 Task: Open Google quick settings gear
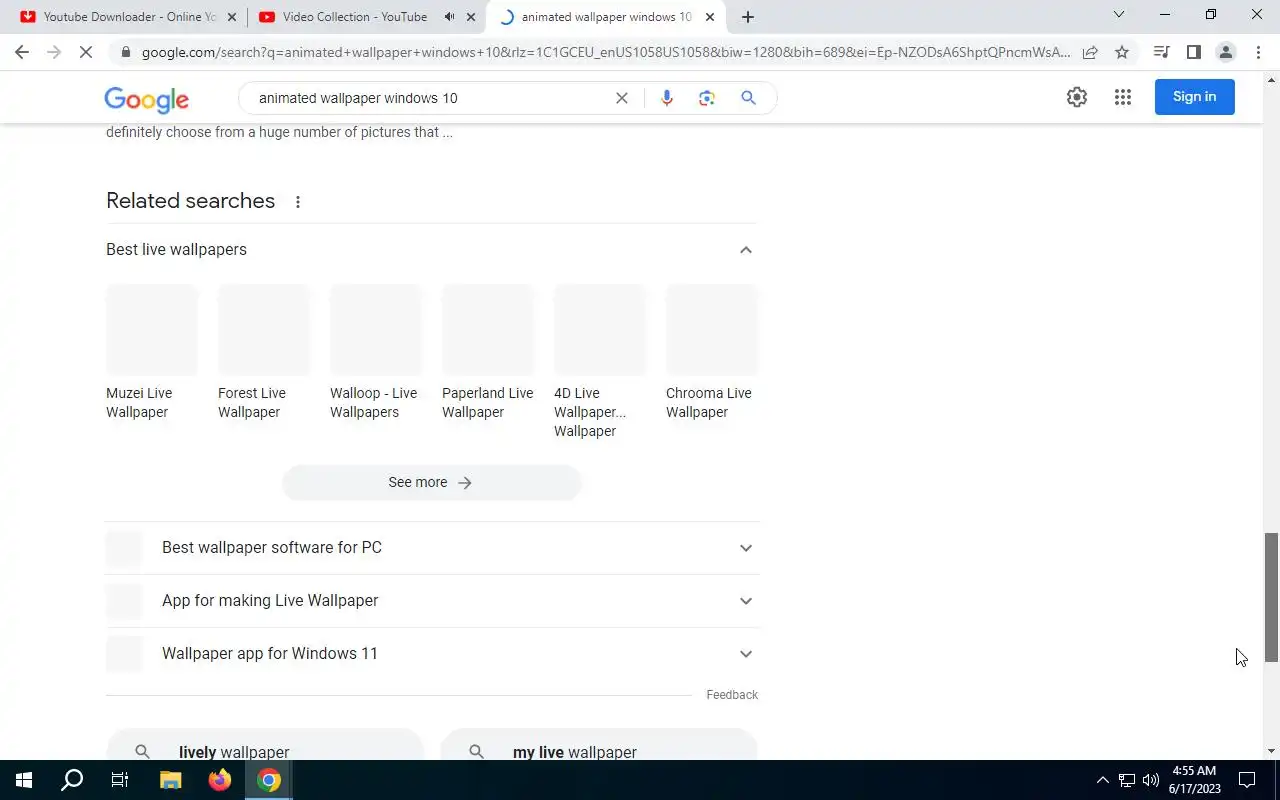[1077, 97]
